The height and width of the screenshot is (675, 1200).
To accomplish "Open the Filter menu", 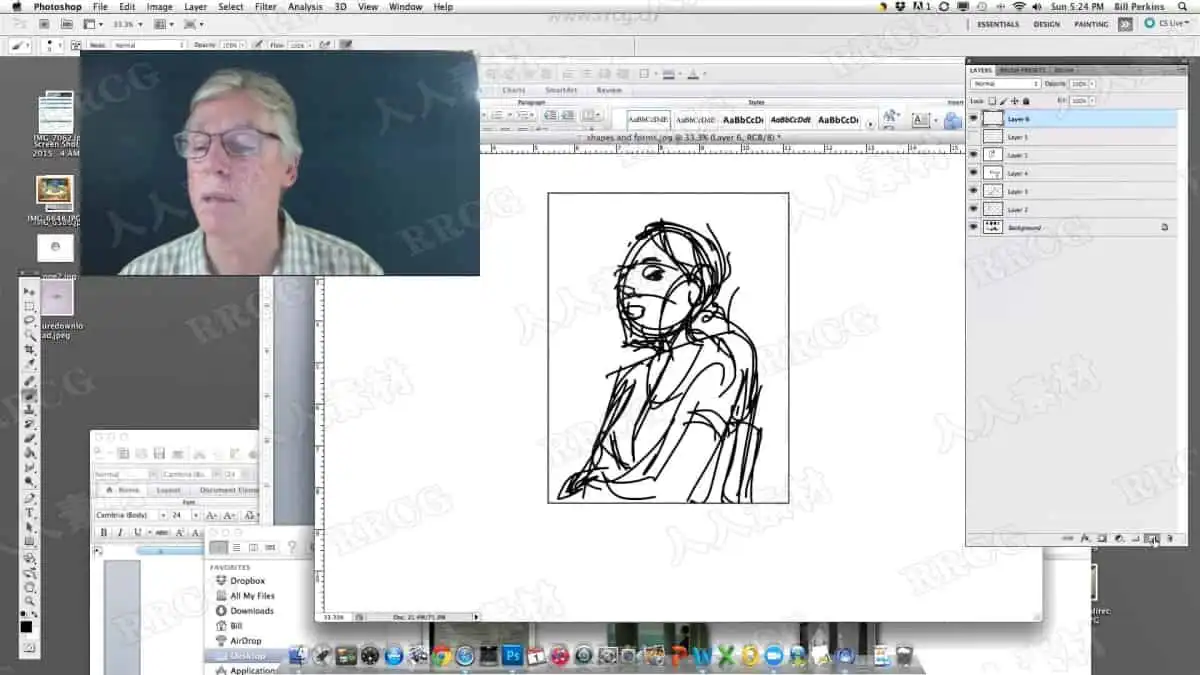I will (x=265, y=7).
